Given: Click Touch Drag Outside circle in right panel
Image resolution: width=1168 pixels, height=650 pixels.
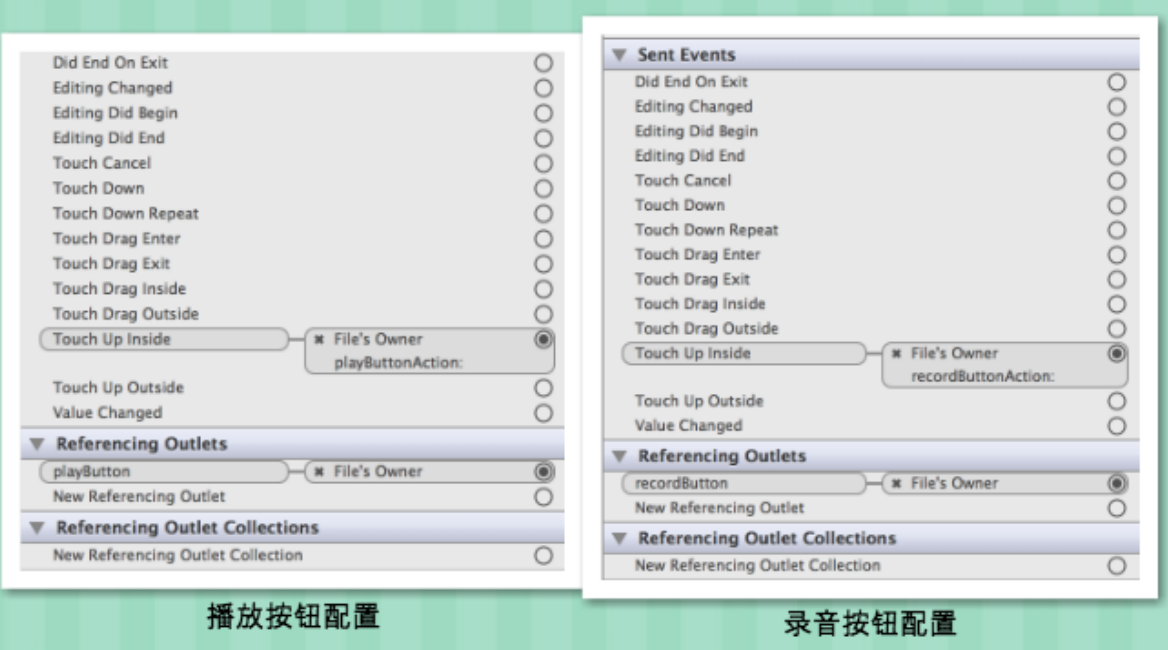Looking at the screenshot, I should tap(1116, 329).
